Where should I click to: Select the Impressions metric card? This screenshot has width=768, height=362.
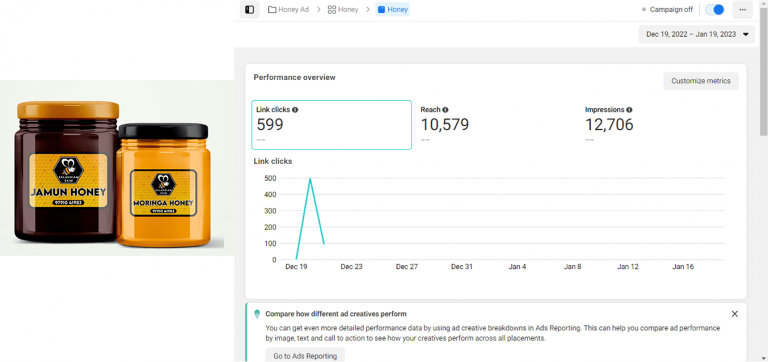pos(660,125)
